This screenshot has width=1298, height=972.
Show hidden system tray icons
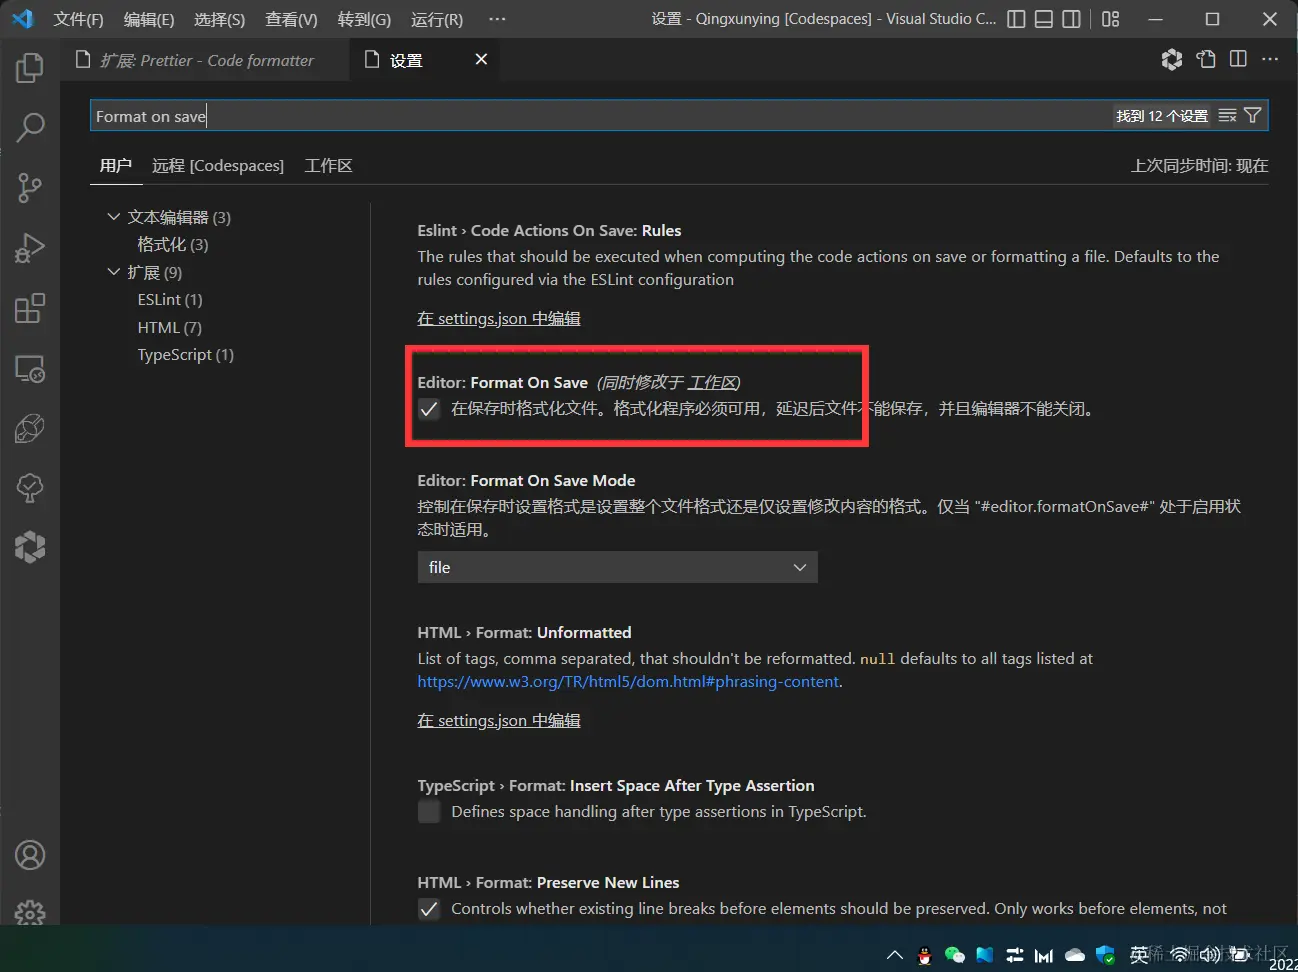895,956
